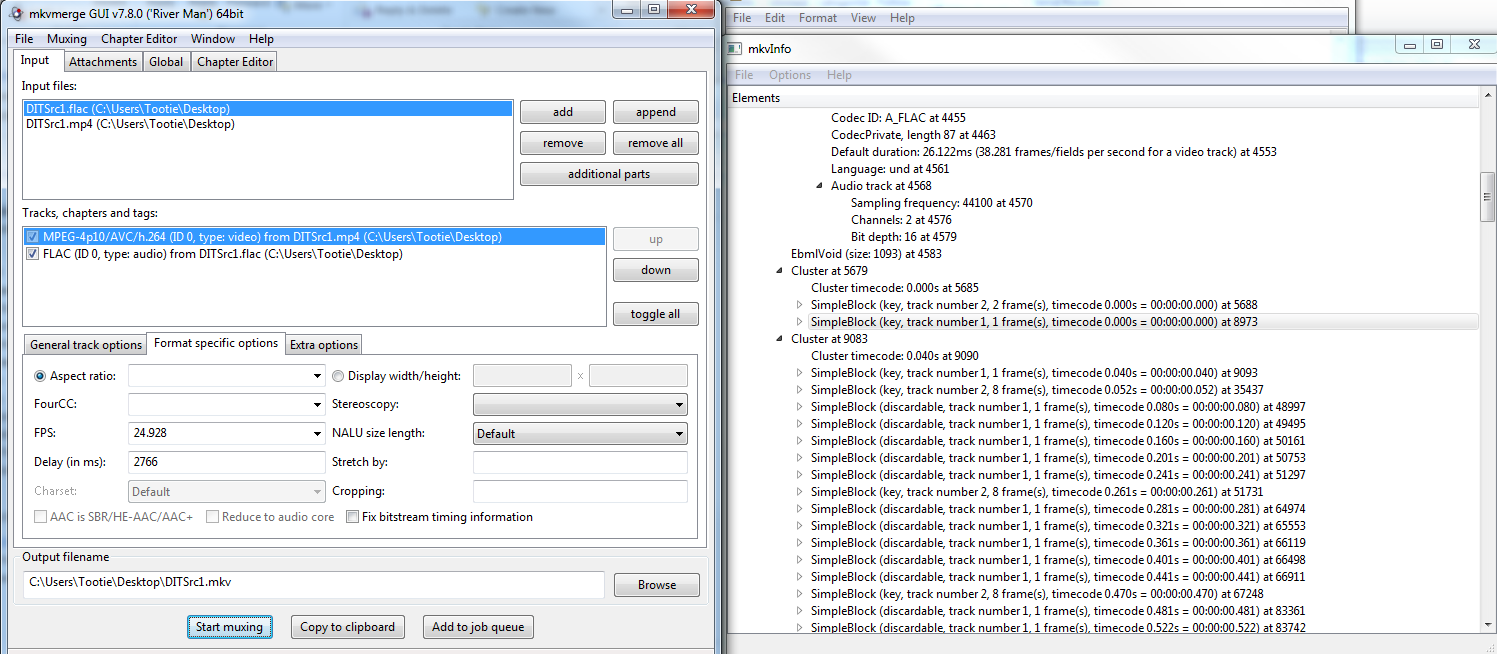Toggle the MPEG-4p10/AVC/h.264 video track checkbox
Screen dimensions: 1497x654
(x=34, y=237)
